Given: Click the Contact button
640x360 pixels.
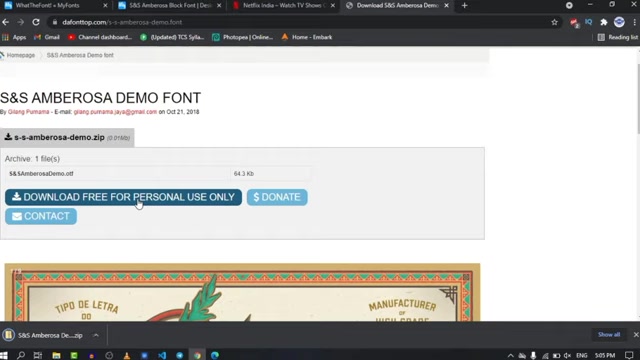Looking at the screenshot, I should point(41,216).
